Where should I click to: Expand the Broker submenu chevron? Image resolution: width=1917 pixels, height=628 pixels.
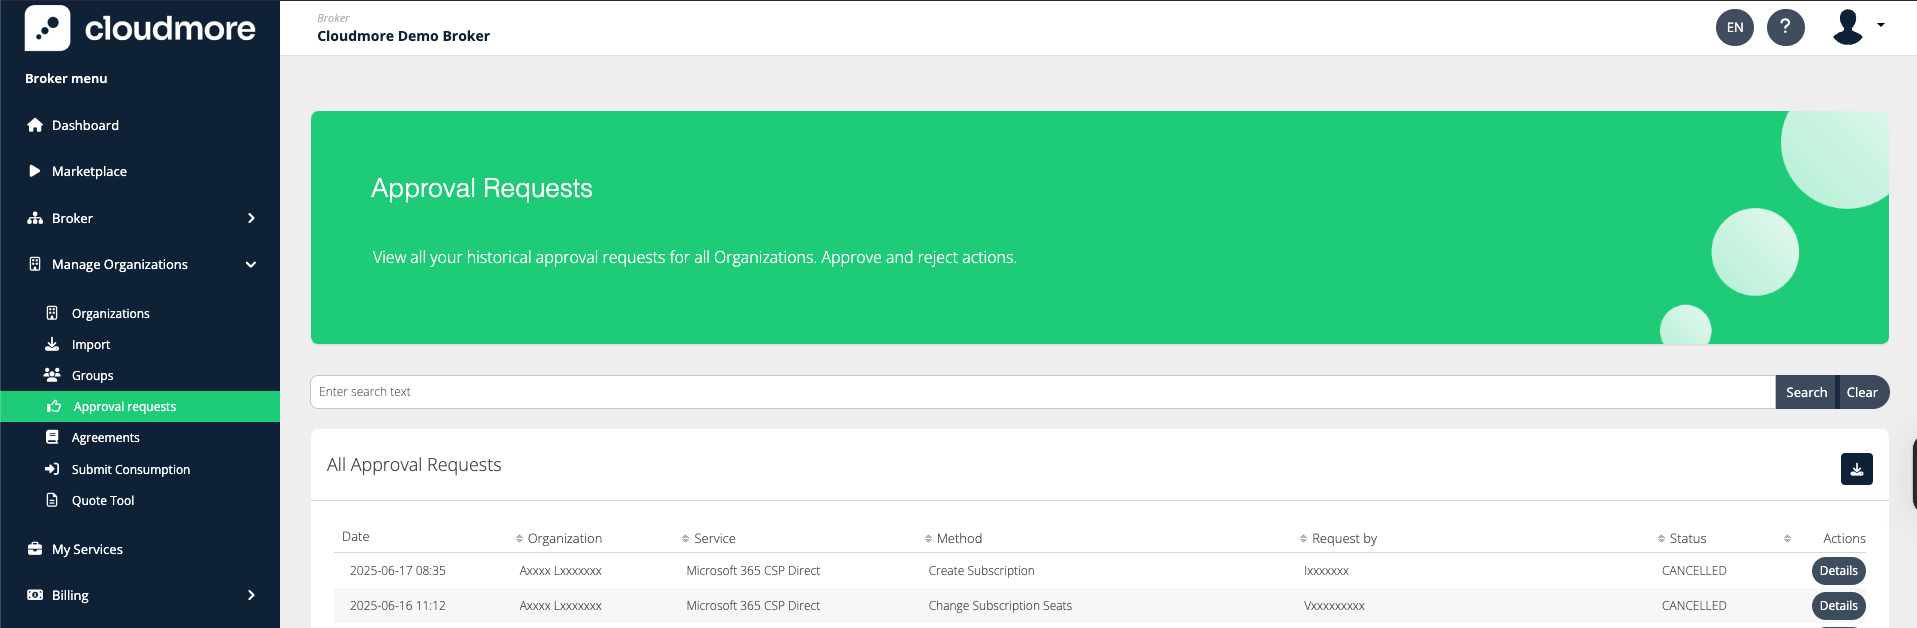point(251,218)
